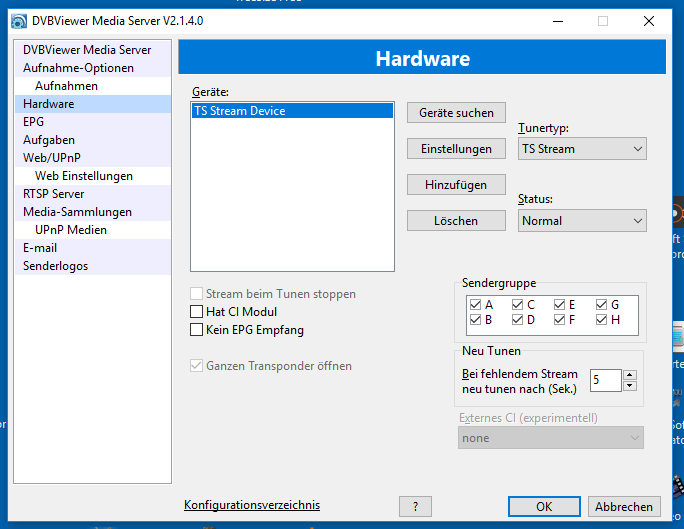Open the Konfigurationsverzeichnis link
This screenshot has height=529, width=684.
252,505
